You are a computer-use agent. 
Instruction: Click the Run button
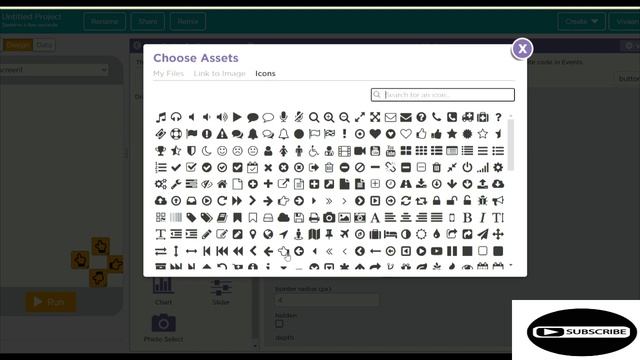pos(51,302)
